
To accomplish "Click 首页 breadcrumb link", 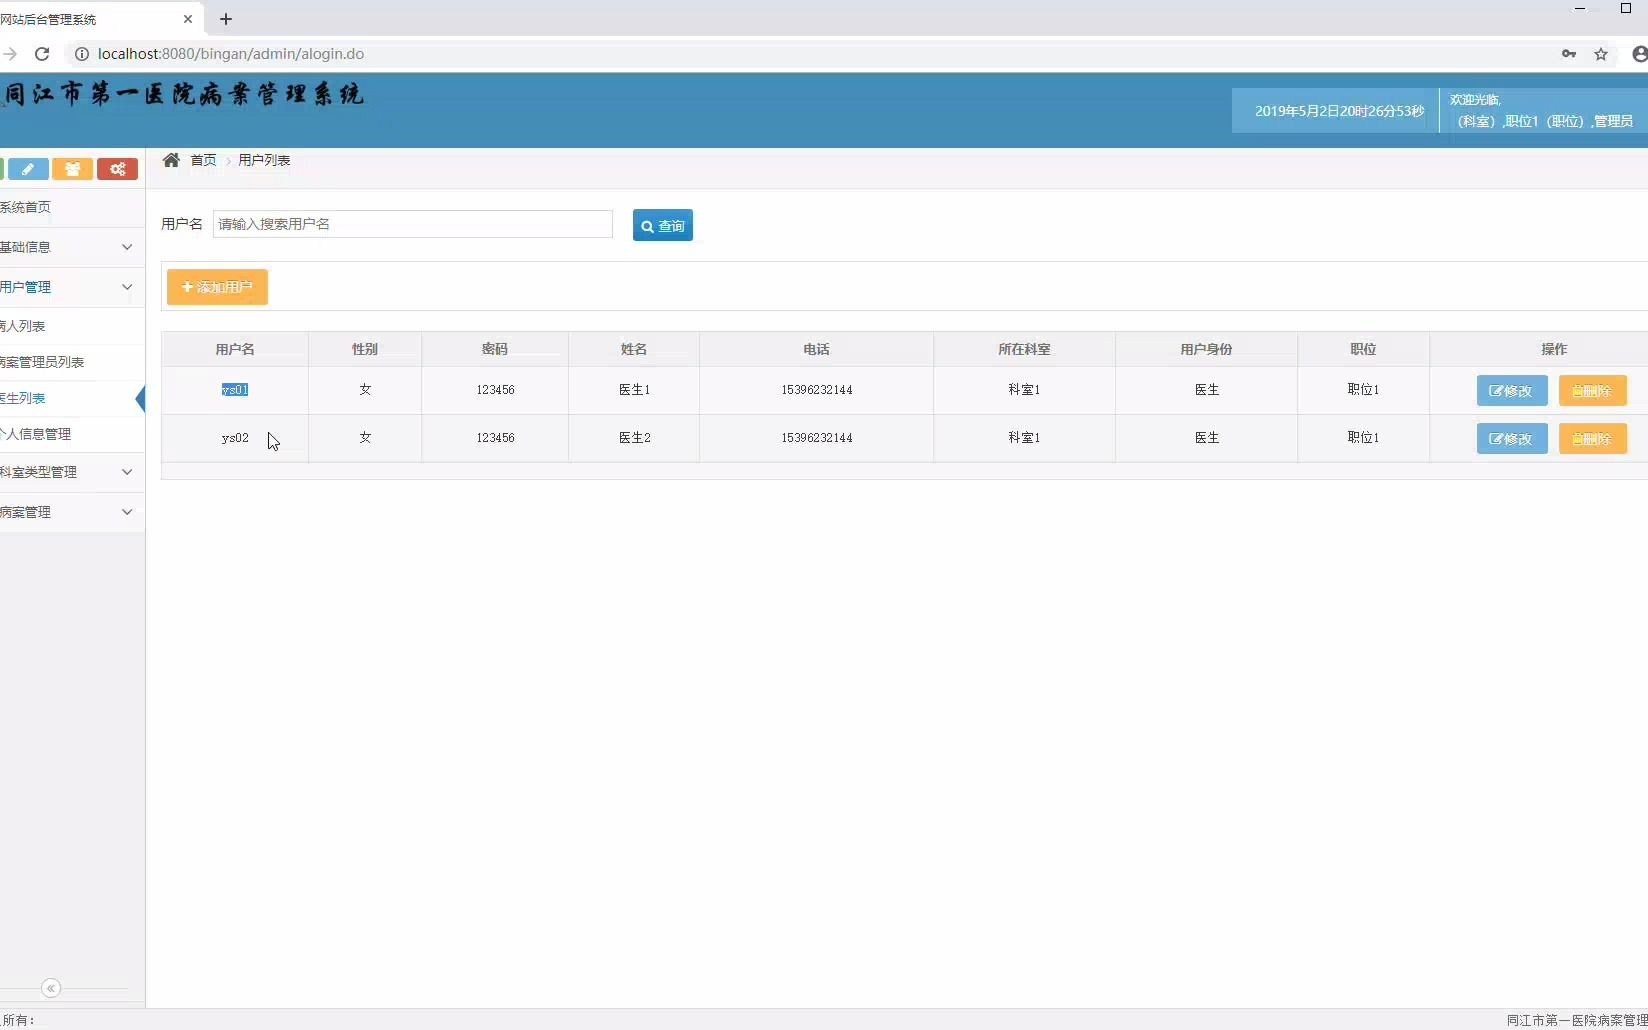I will point(203,160).
